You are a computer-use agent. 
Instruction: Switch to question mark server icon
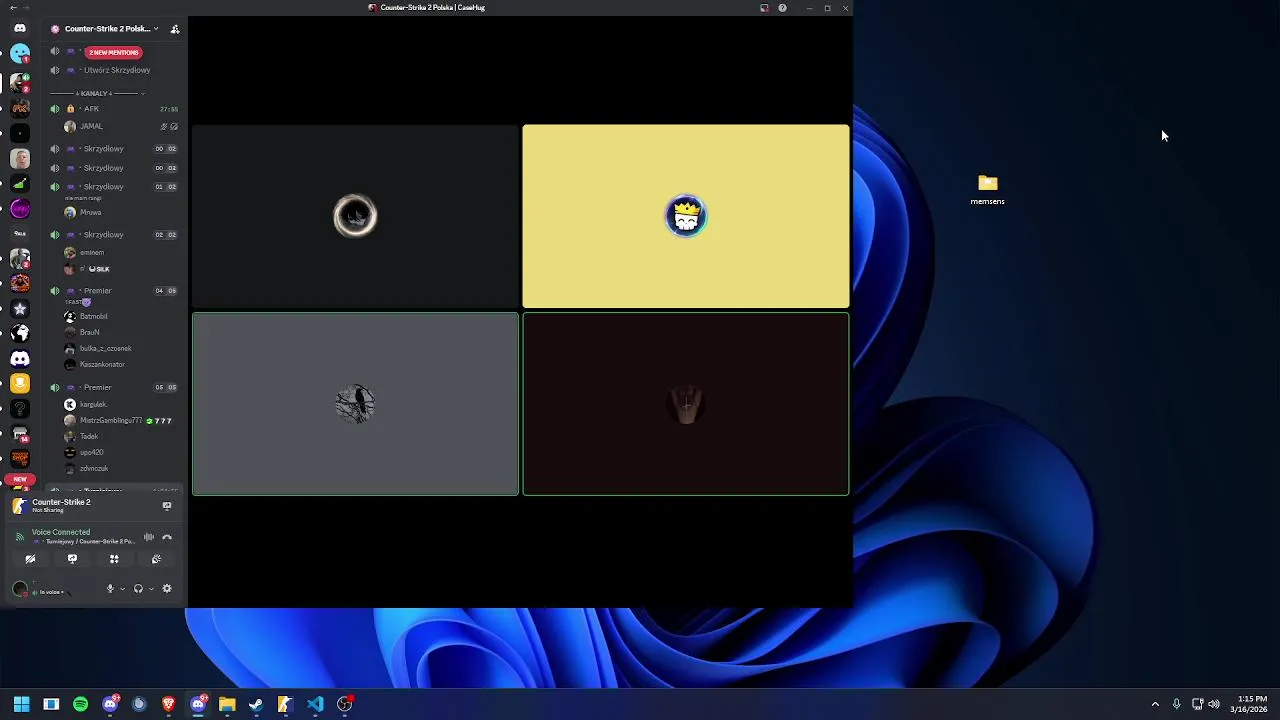point(19,408)
